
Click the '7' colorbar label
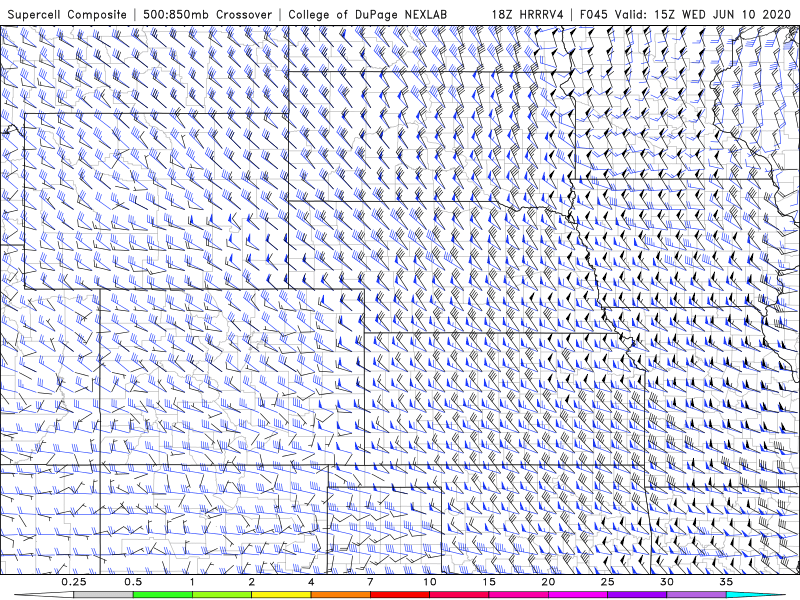(x=370, y=582)
